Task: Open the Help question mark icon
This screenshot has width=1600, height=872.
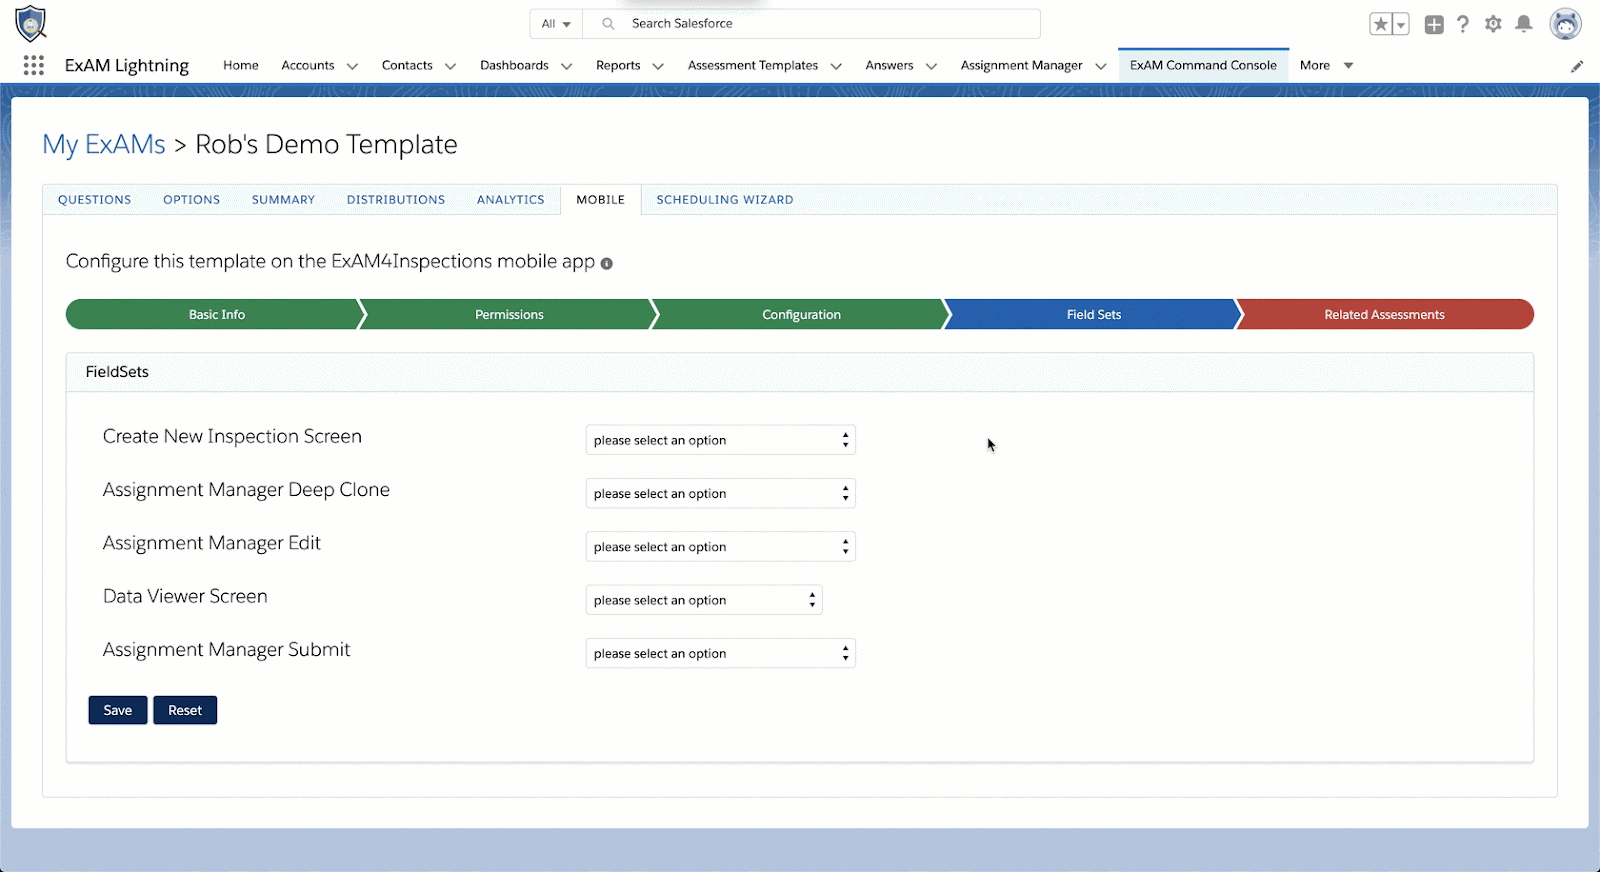Action: pos(1463,24)
